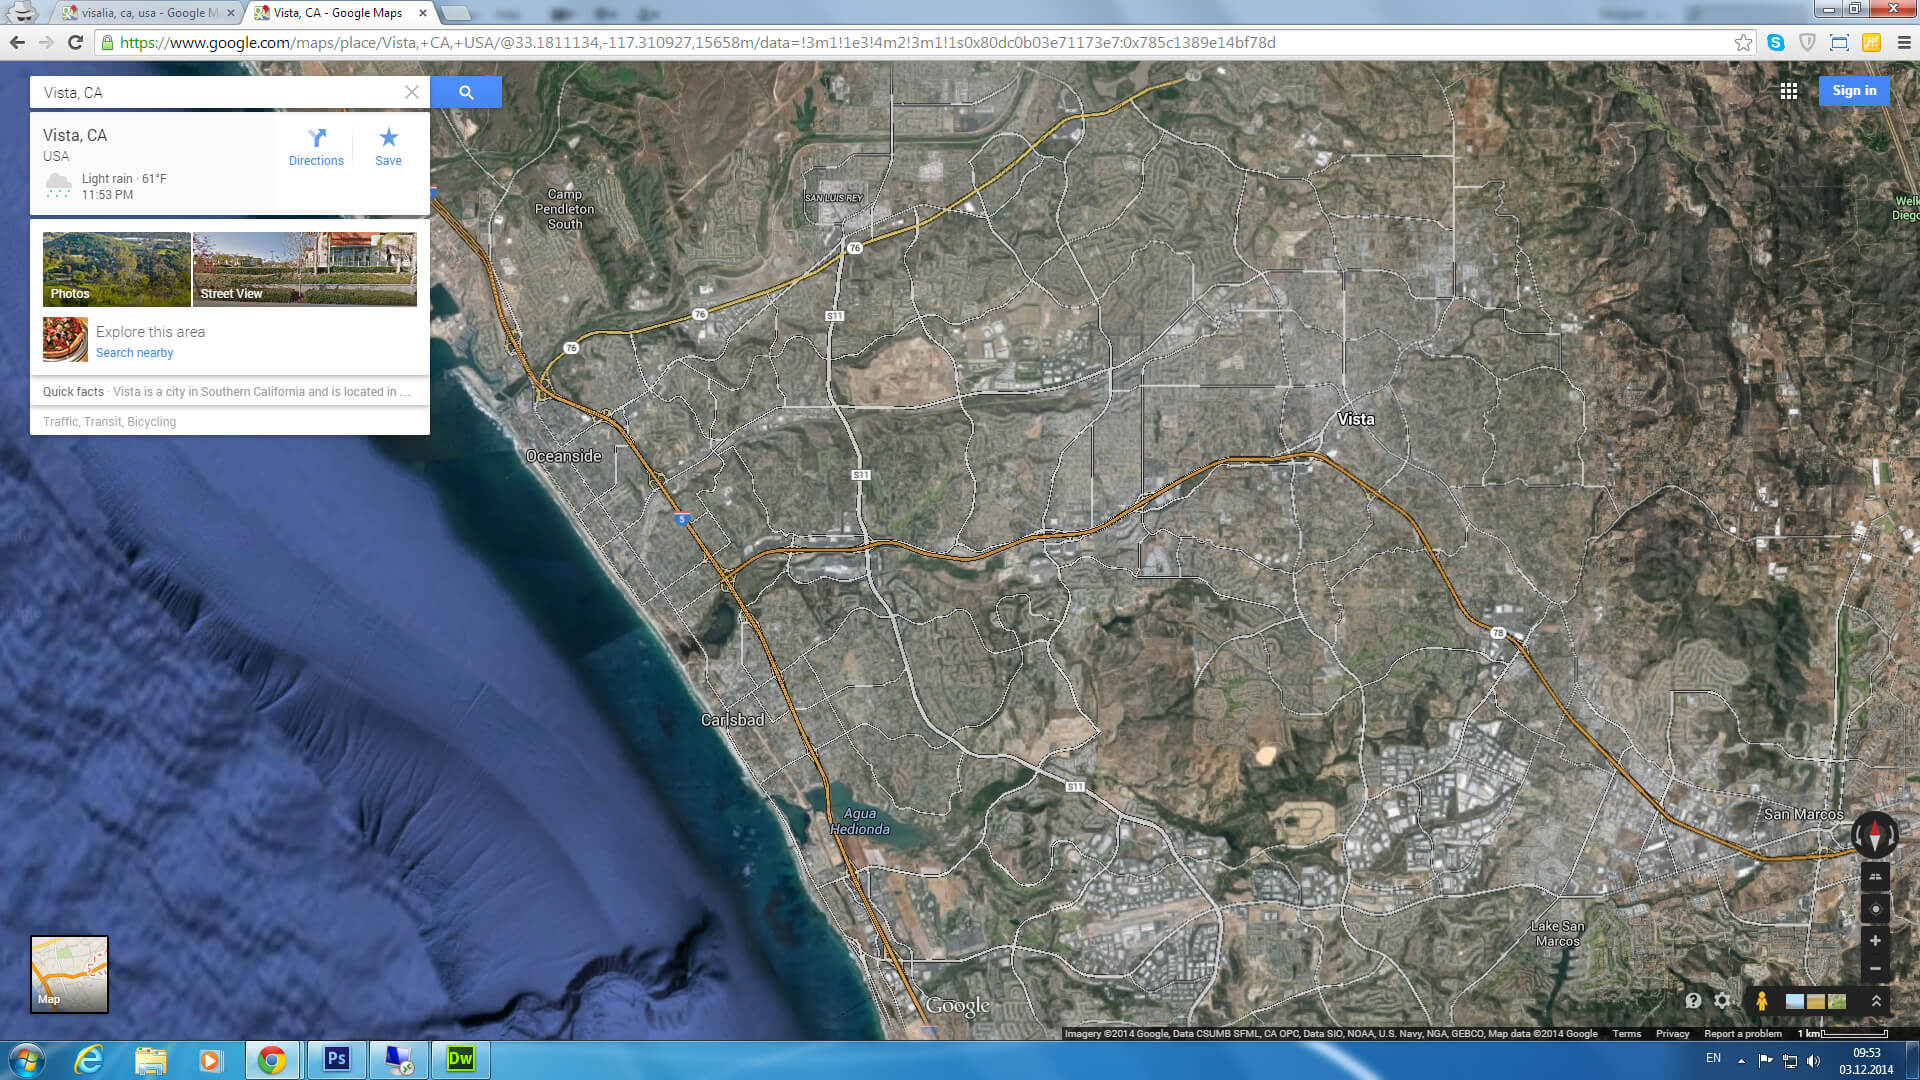Save Vista, CA with star icon

[x=388, y=146]
